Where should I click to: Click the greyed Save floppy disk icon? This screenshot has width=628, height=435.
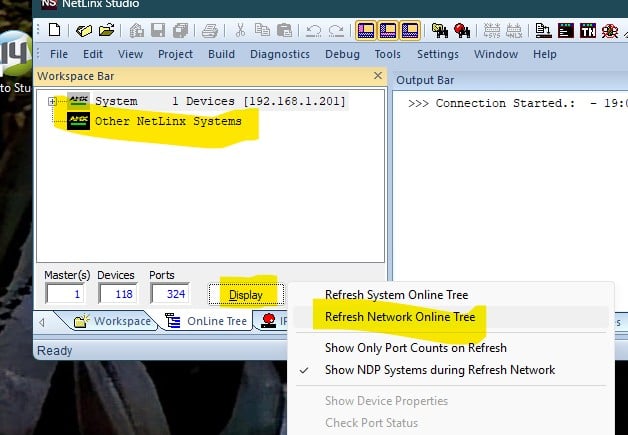pyautogui.click(x=158, y=30)
